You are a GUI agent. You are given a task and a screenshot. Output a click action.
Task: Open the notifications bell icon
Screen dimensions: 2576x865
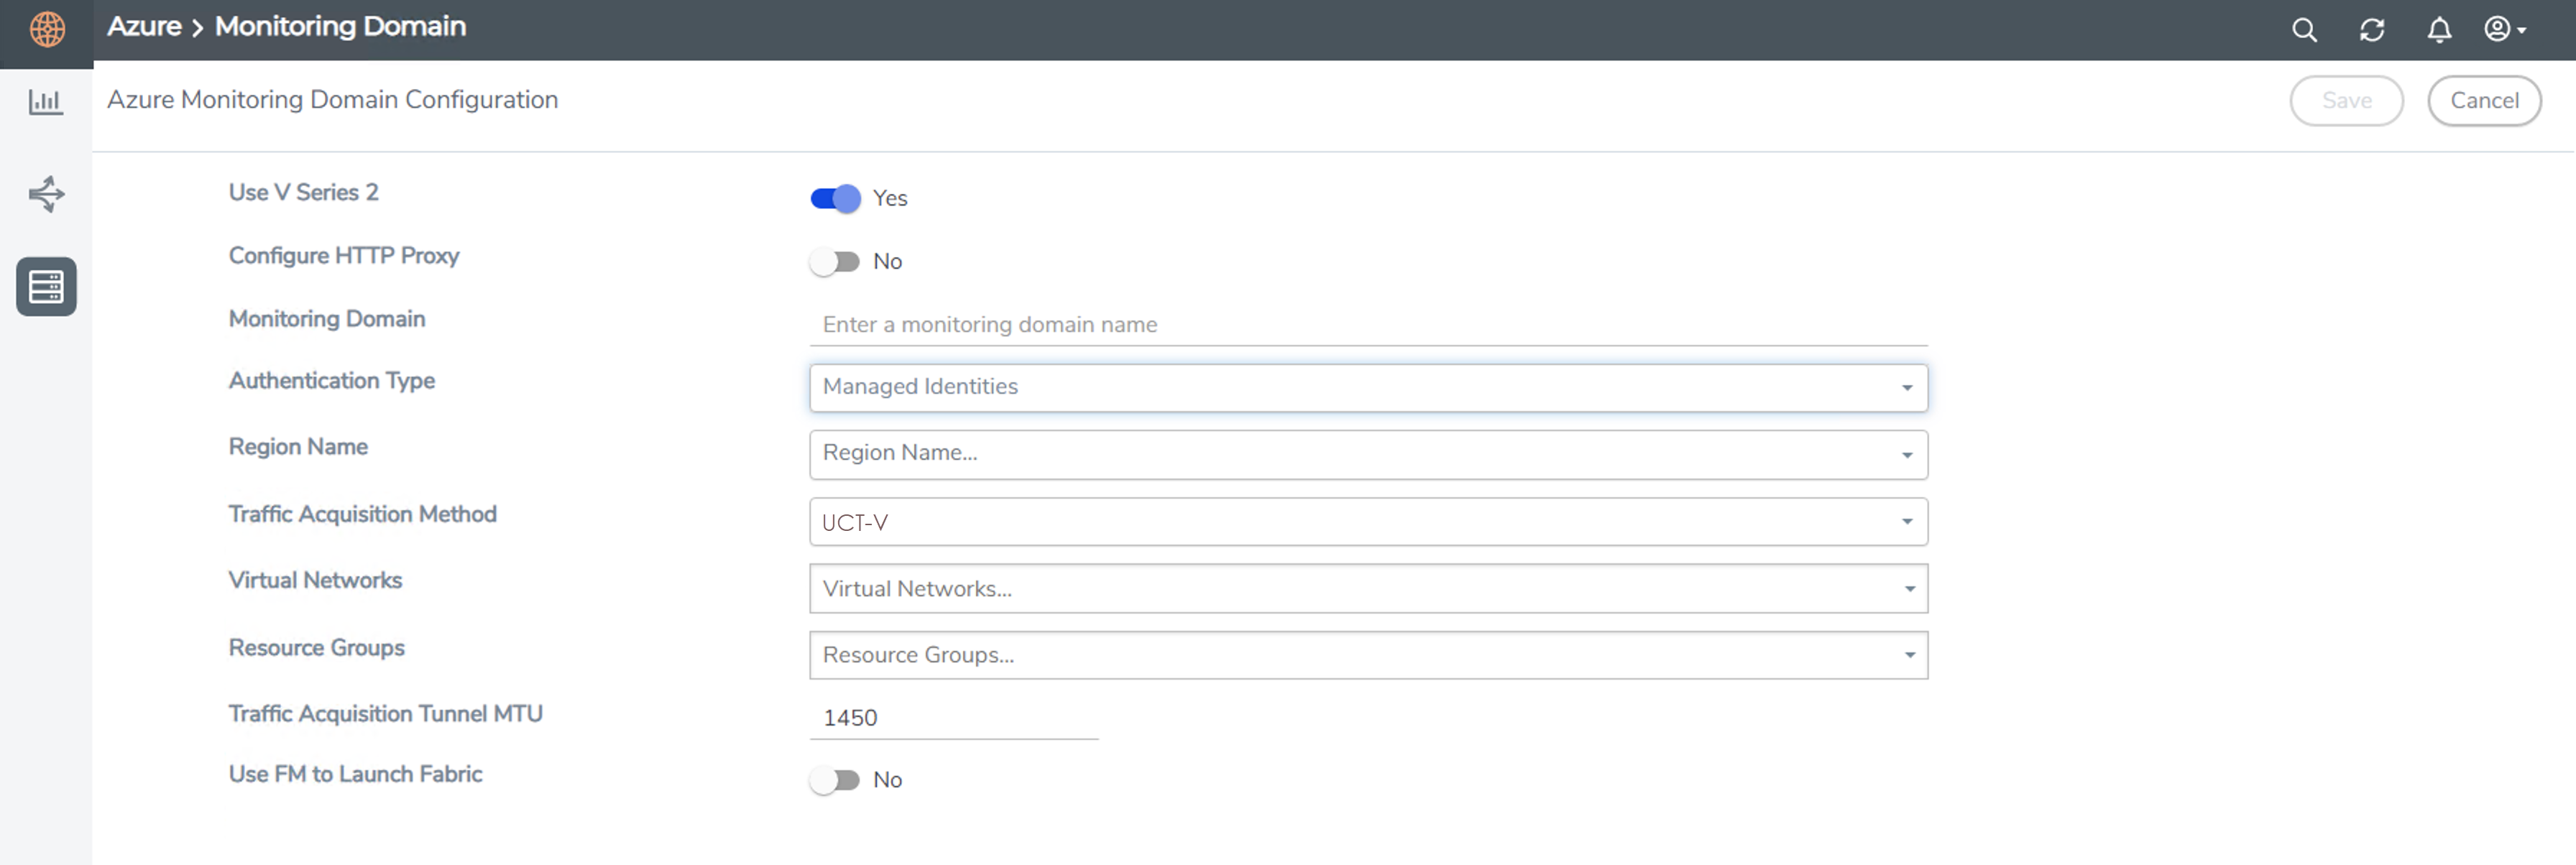[2439, 30]
